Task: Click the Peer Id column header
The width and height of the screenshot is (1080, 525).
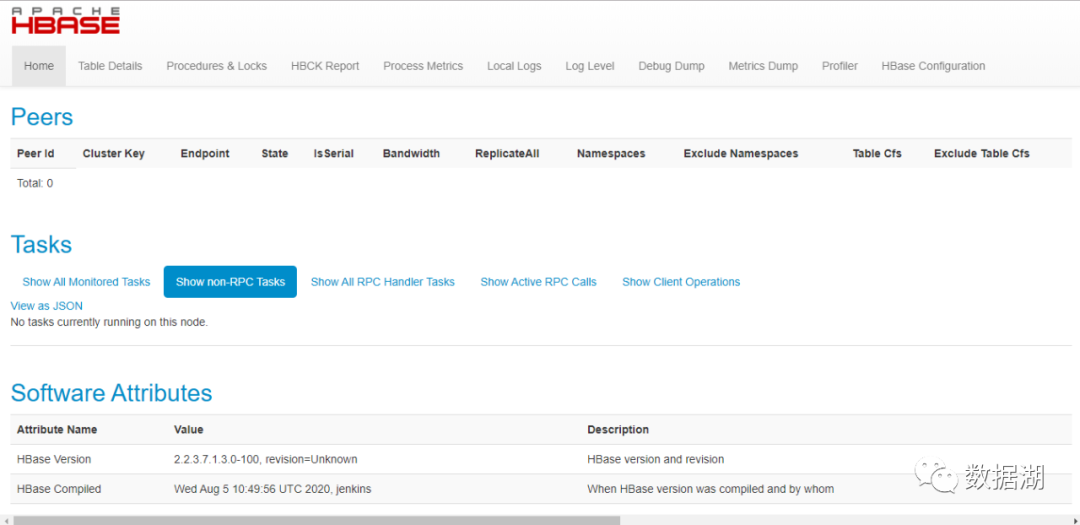Action: (36, 154)
